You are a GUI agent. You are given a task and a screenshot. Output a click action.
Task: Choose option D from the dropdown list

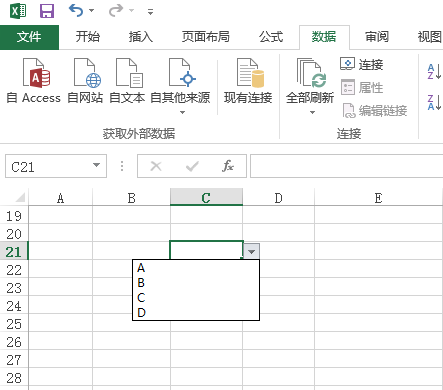click(x=196, y=313)
